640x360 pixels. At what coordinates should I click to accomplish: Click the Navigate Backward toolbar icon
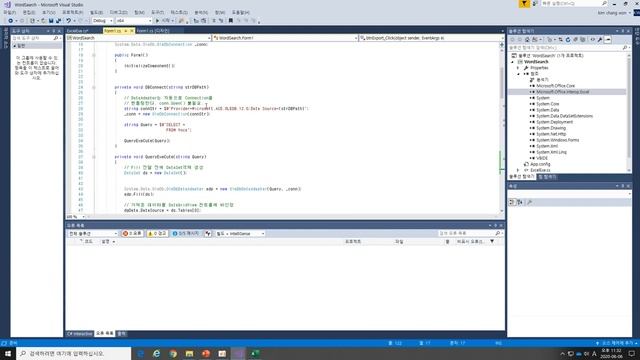[10, 20]
